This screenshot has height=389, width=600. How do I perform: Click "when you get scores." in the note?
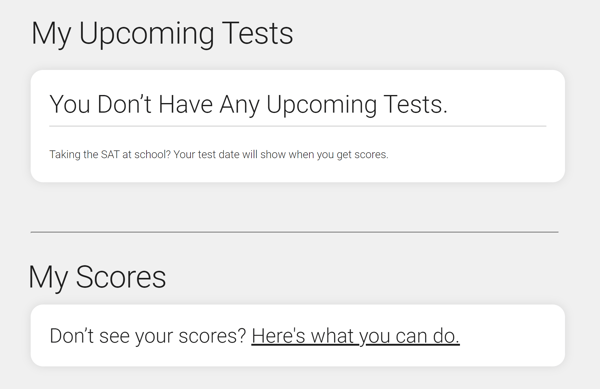click(338, 155)
